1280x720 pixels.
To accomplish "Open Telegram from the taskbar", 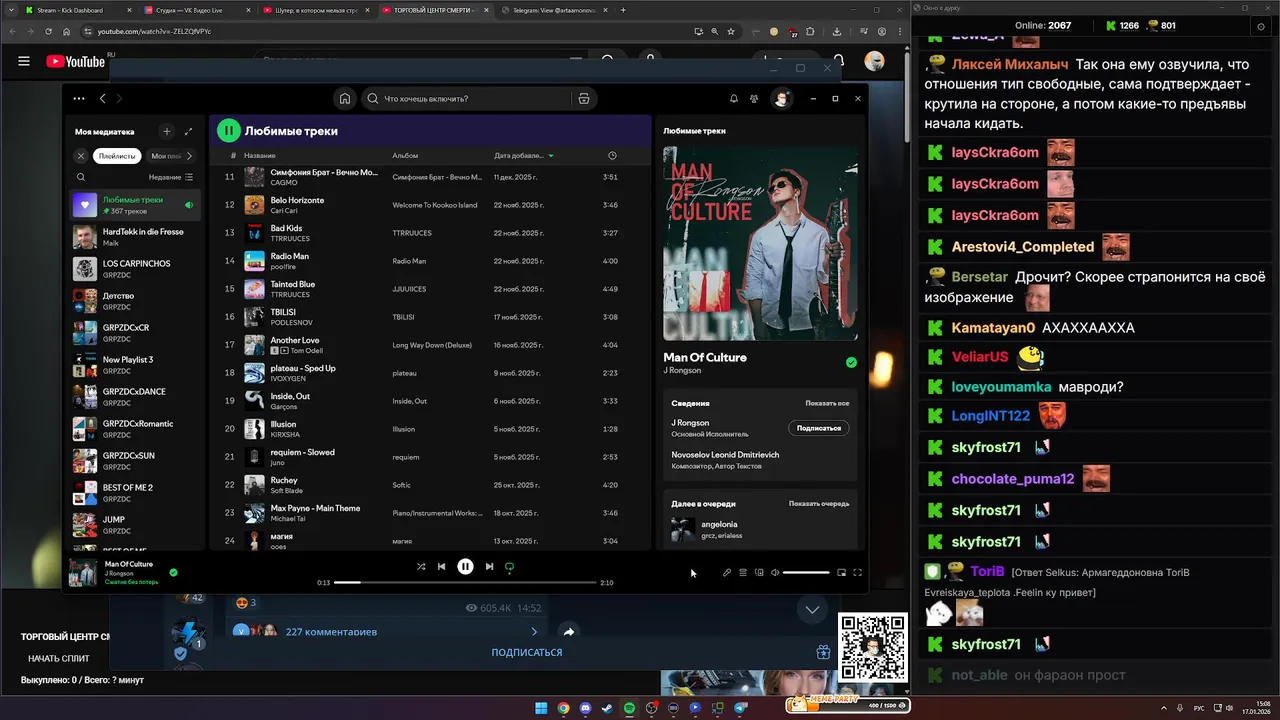I will 740,708.
